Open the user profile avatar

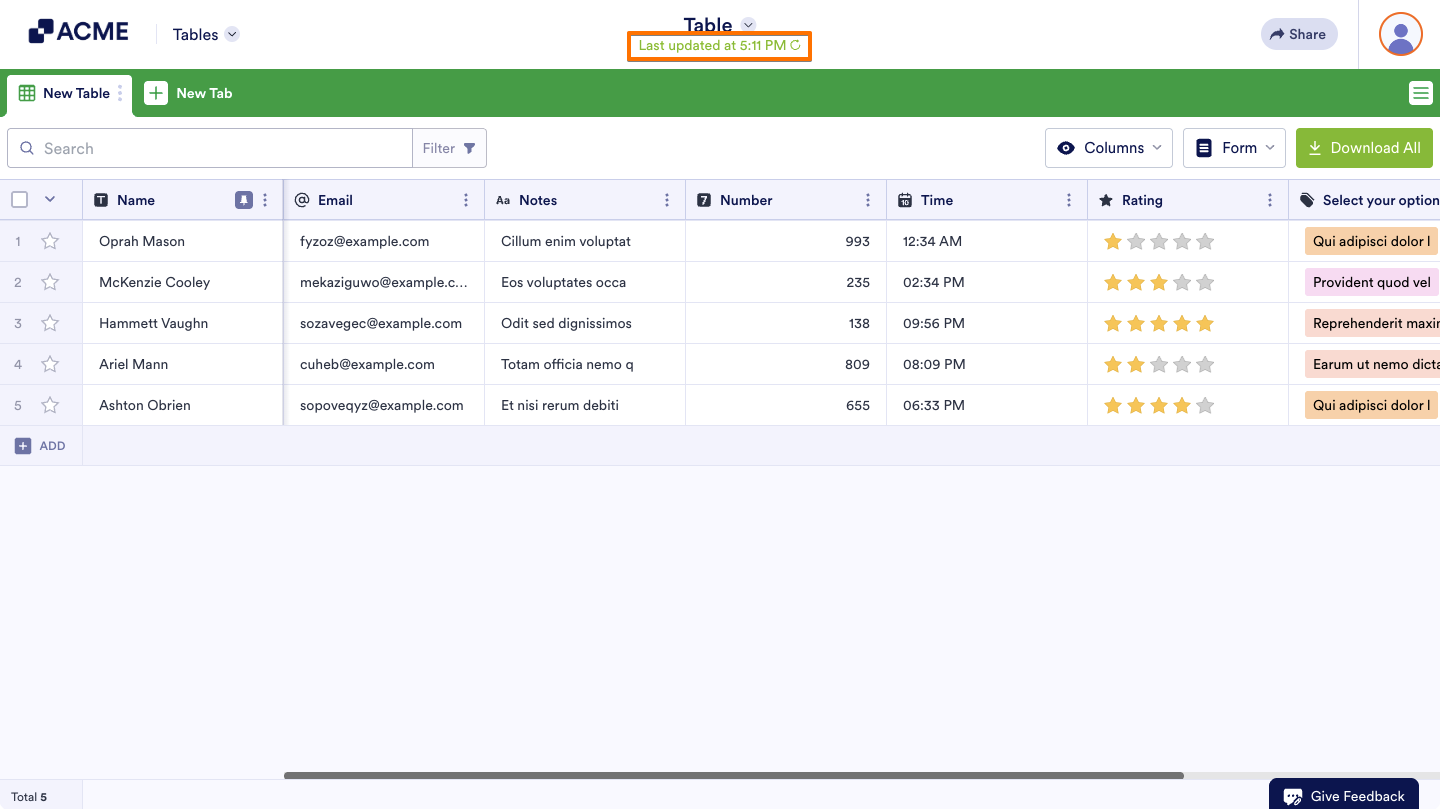(x=1401, y=34)
